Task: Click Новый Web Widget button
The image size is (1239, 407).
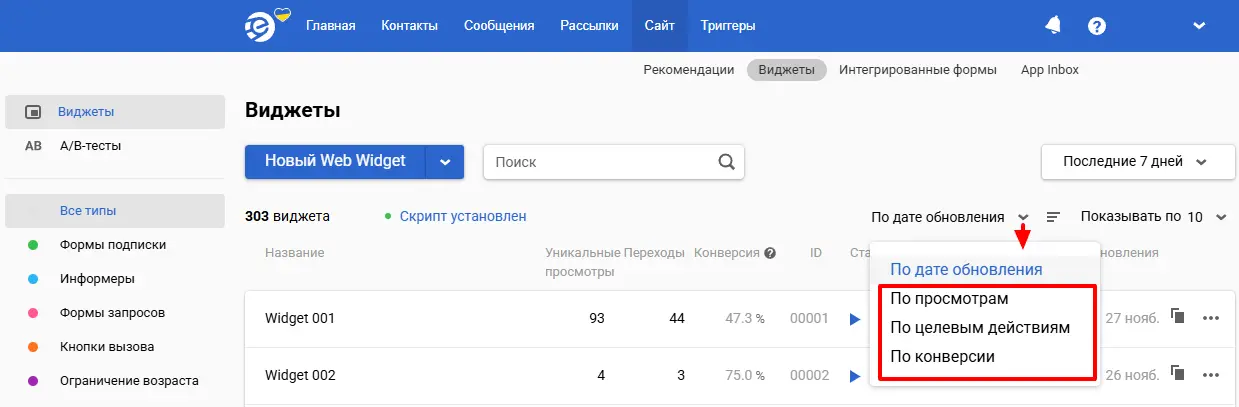Action: [335, 161]
